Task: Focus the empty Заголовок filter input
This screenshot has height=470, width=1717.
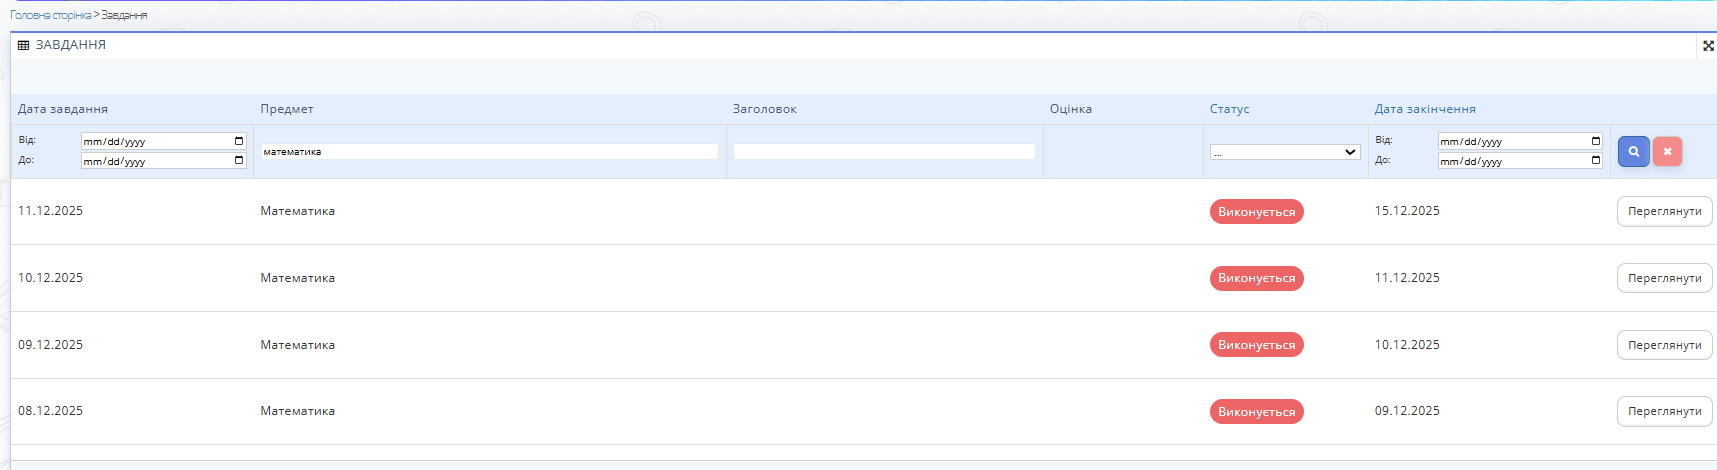Action: tap(884, 152)
